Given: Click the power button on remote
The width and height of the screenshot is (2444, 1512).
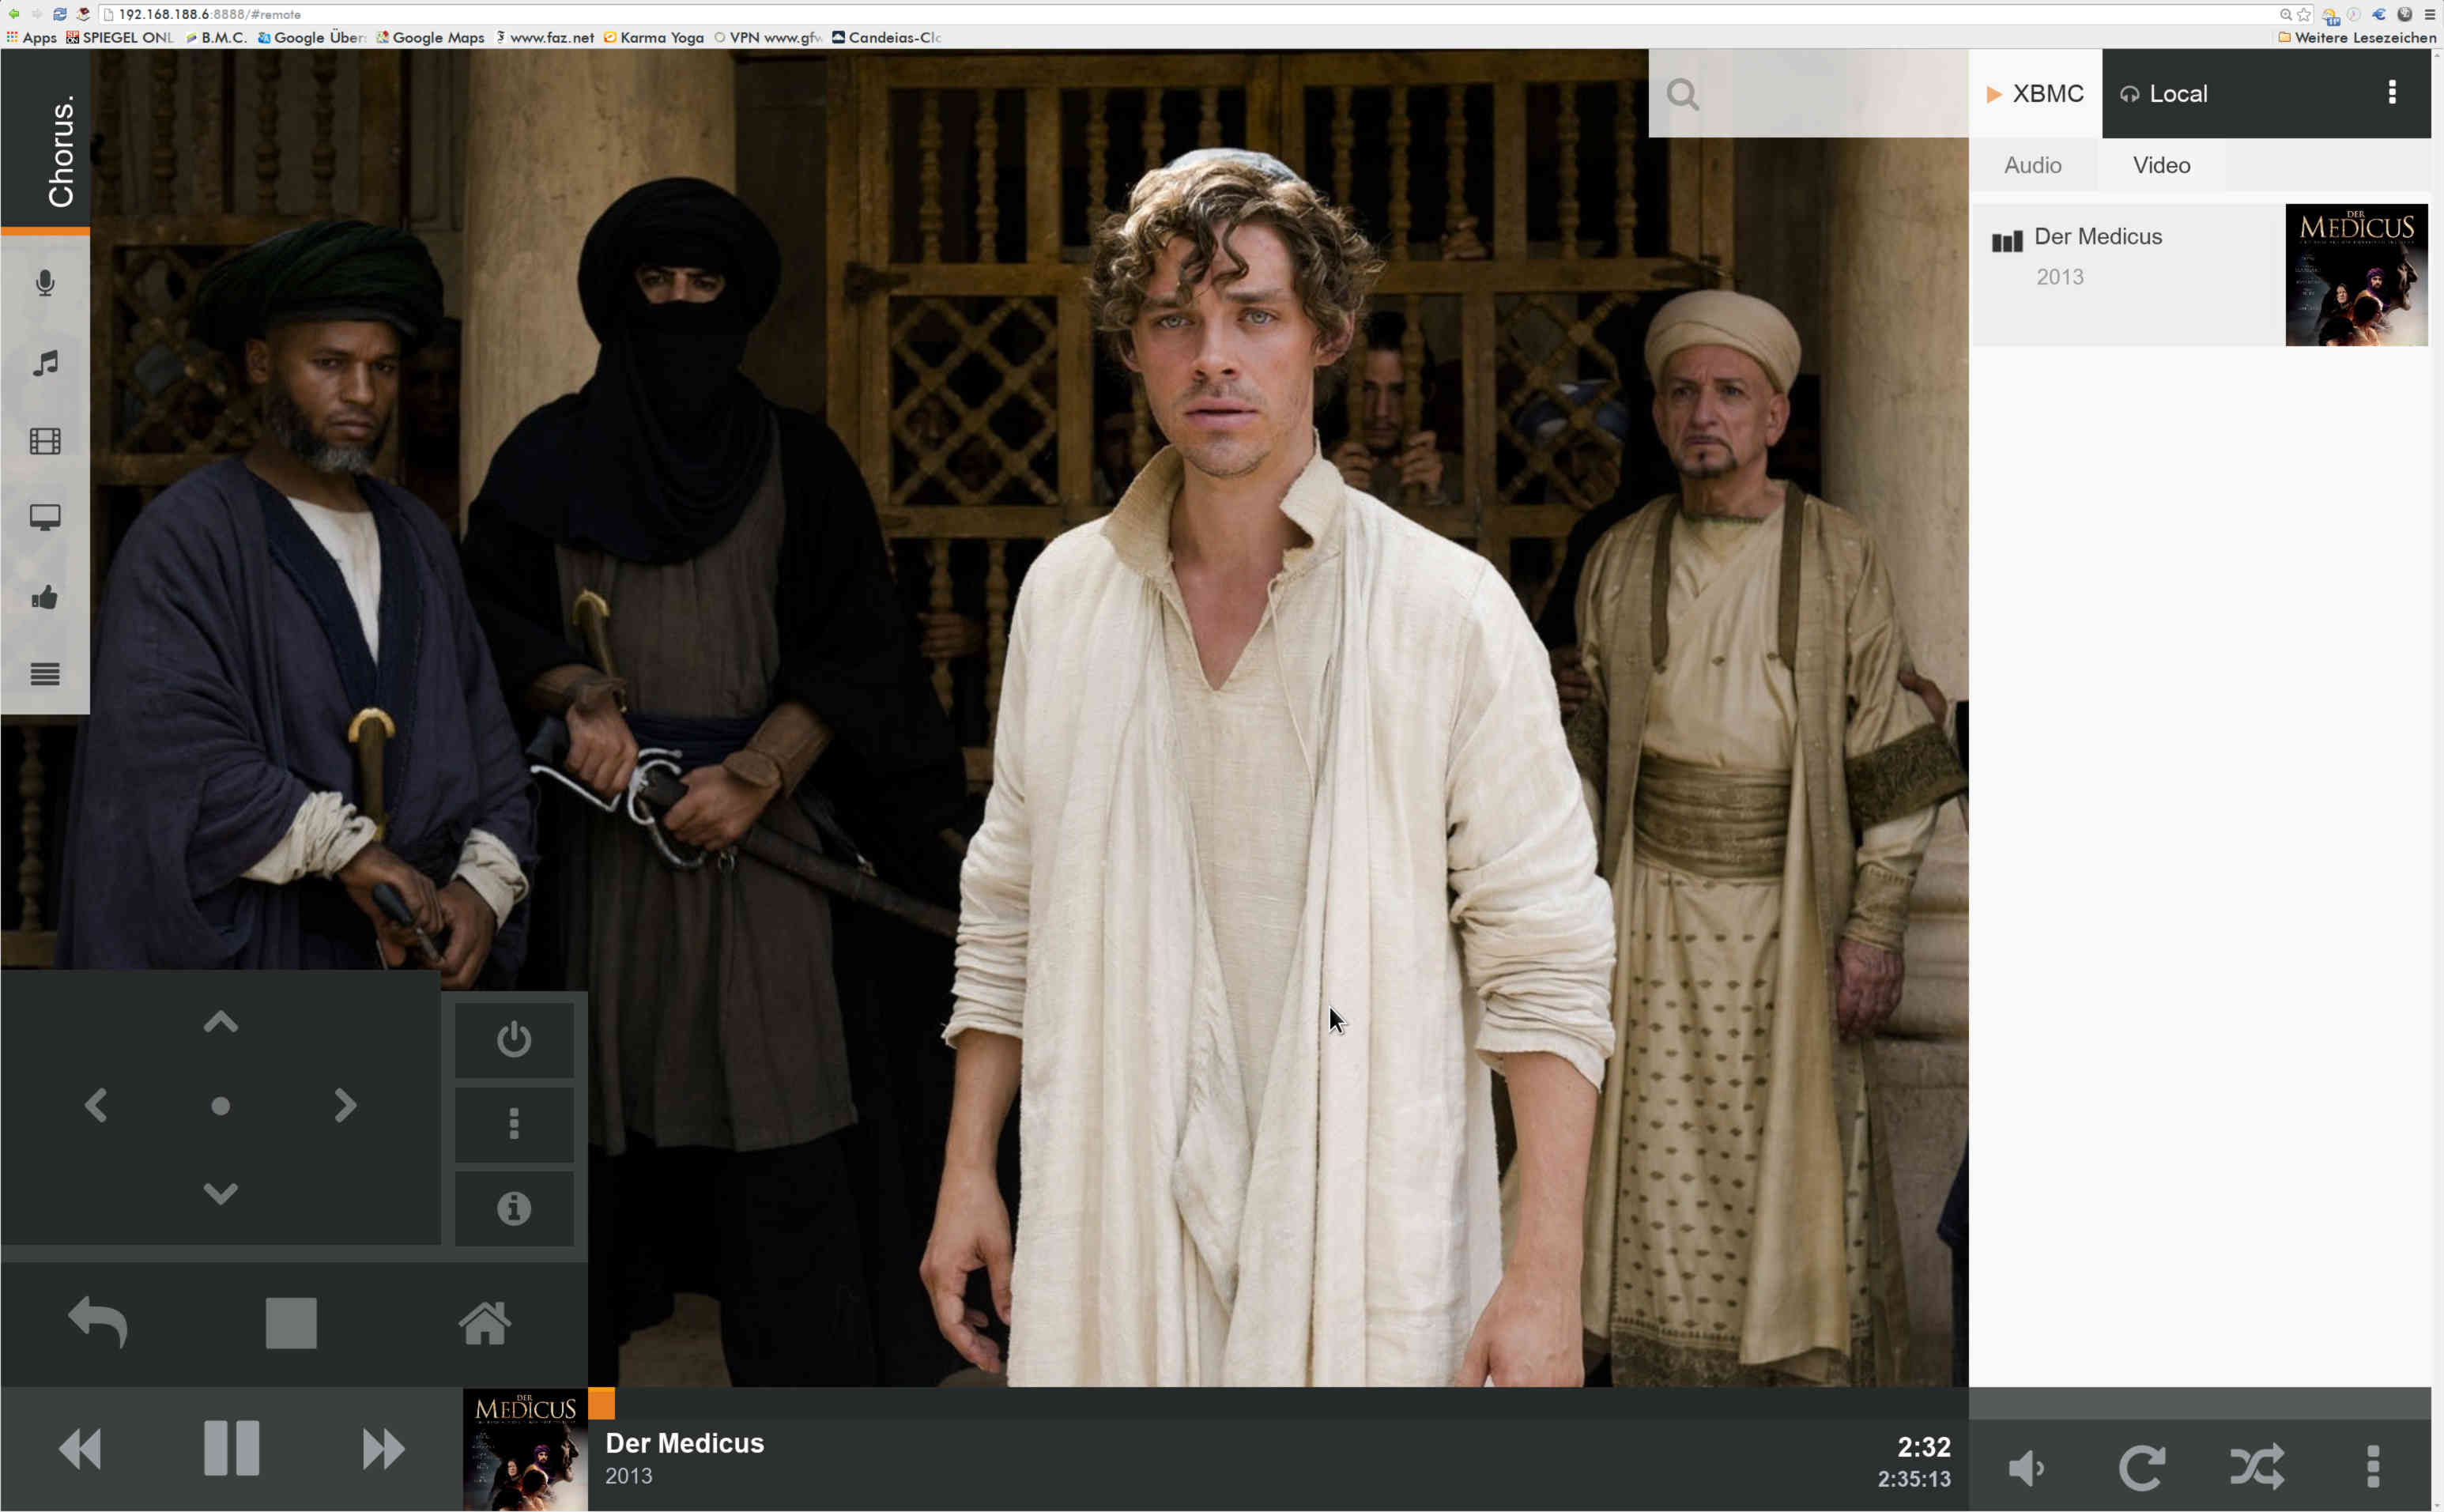Looking at the screenshot, I should tap(514, 1039).
